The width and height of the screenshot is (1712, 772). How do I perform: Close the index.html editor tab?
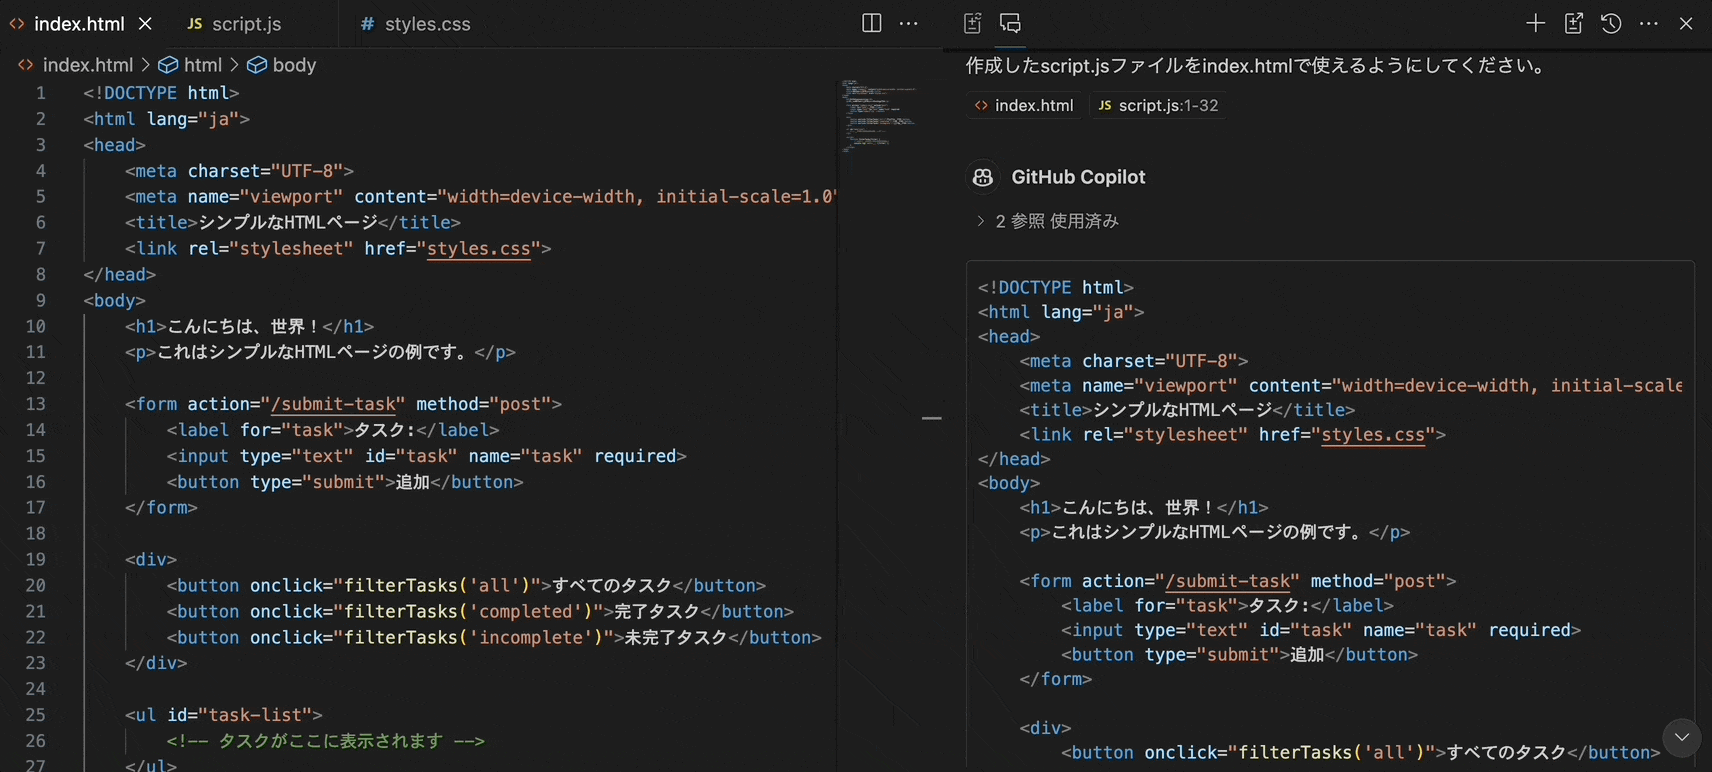point(145,23)
